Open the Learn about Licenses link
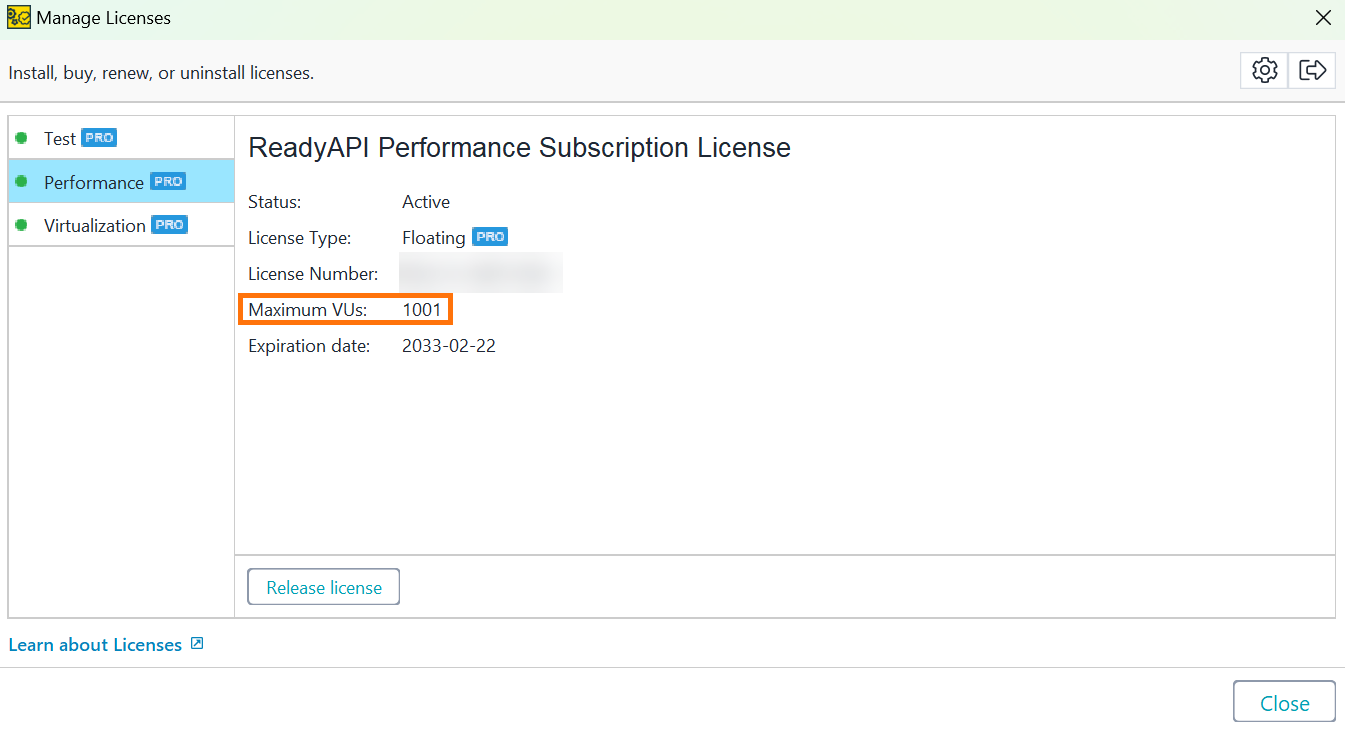Image resolution: width=1345 pixels, height=731 pixels. coord(95,644)
